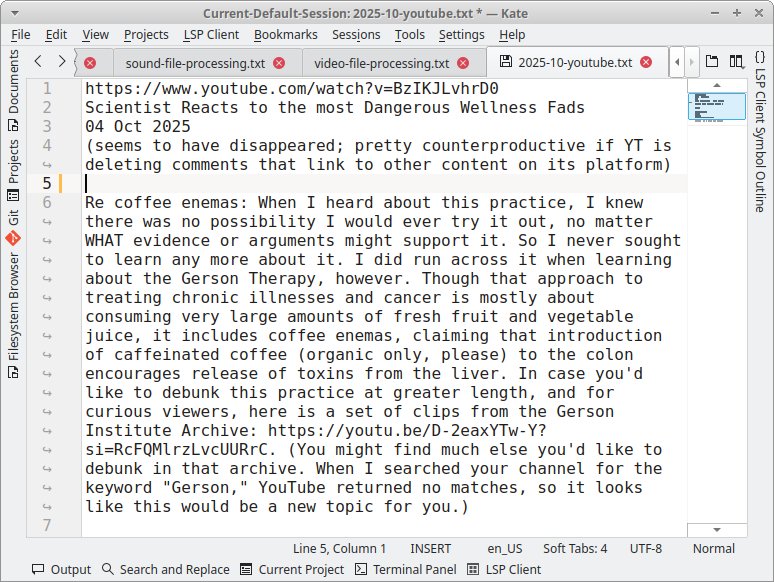
Task: Toggle the Git sidebar panel
Action: 13,227
